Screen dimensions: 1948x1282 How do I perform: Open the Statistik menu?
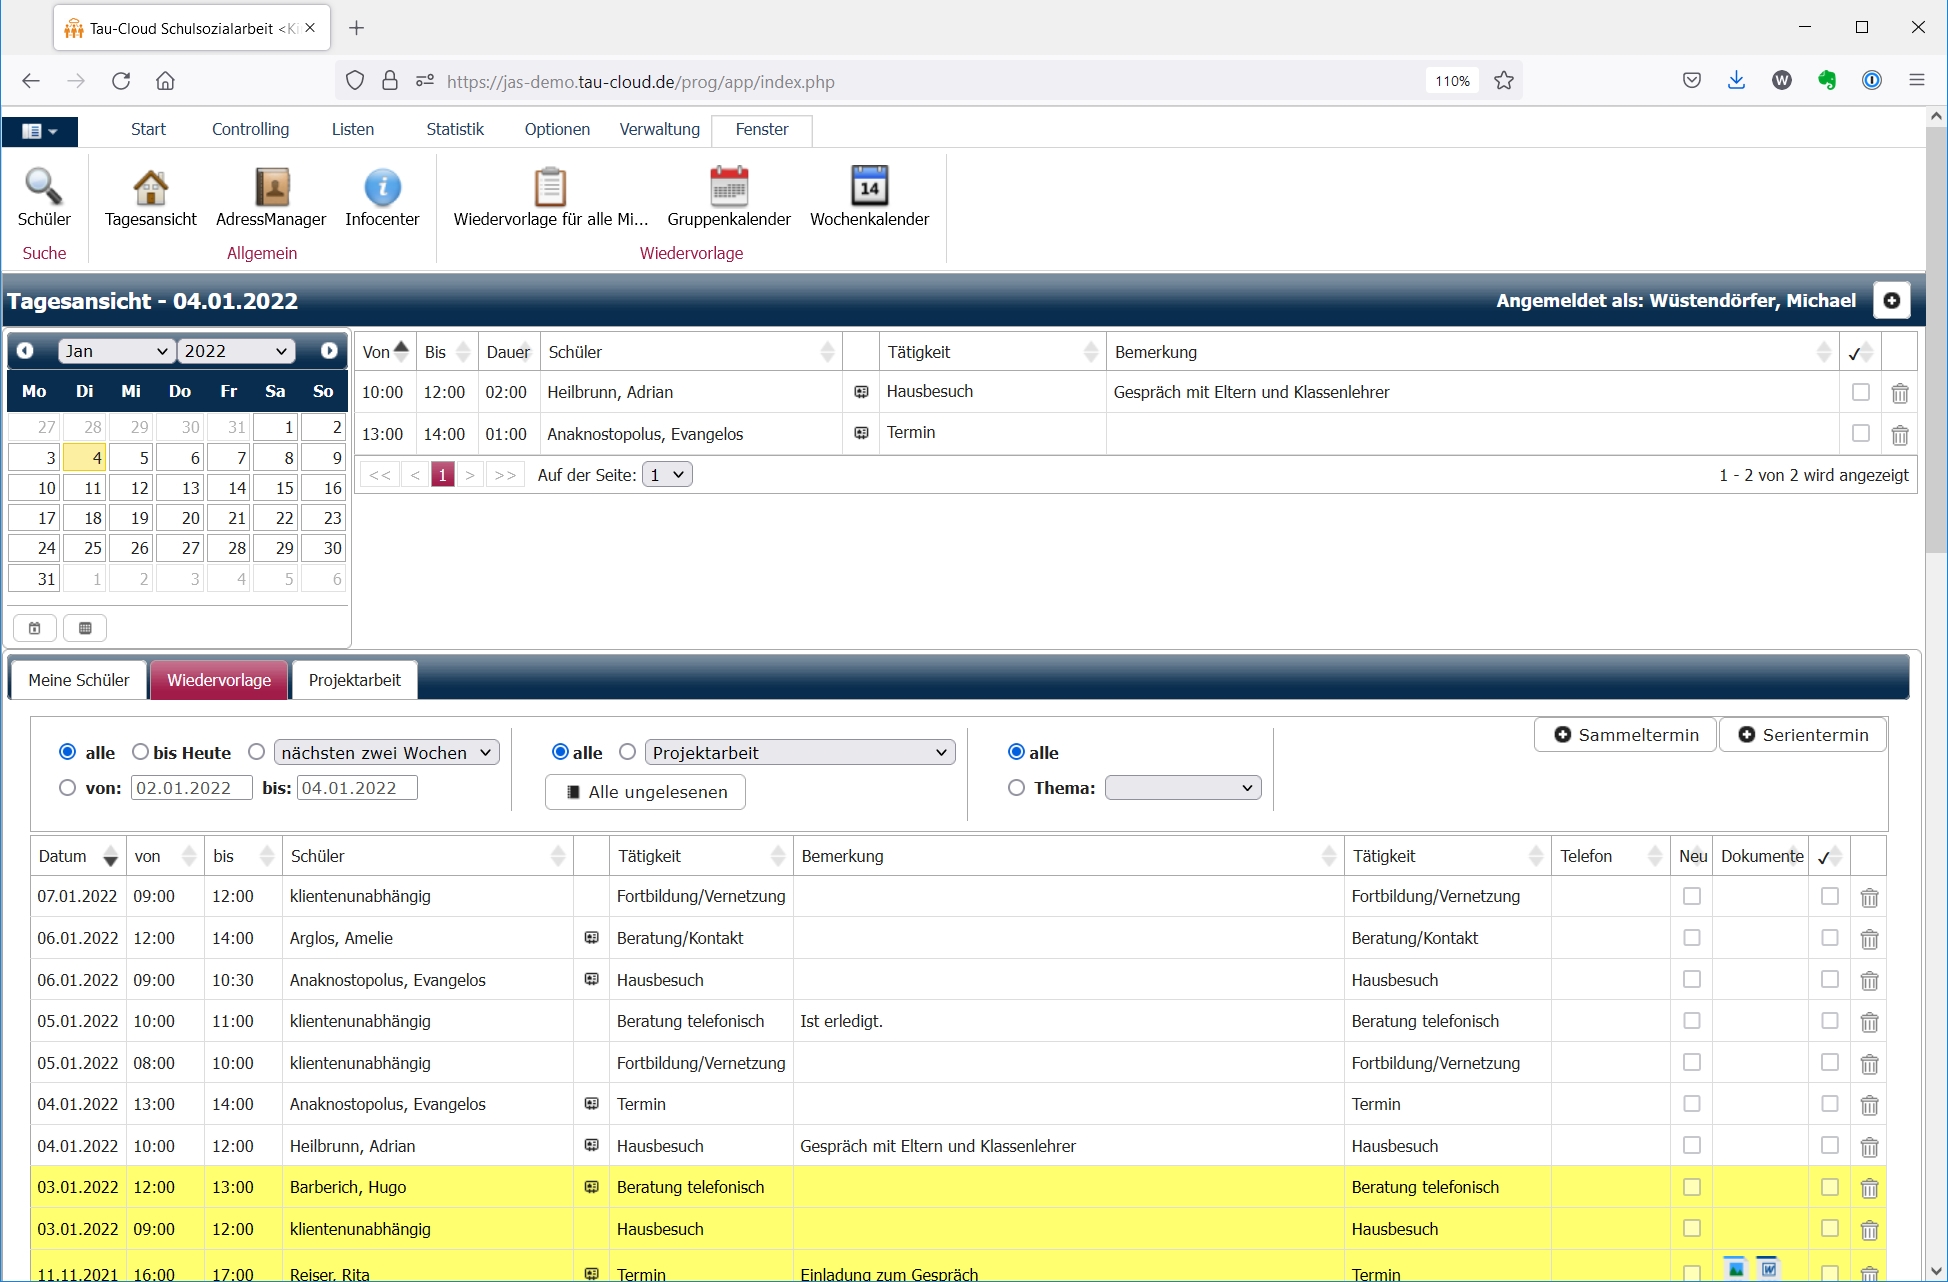pos(454,129)
